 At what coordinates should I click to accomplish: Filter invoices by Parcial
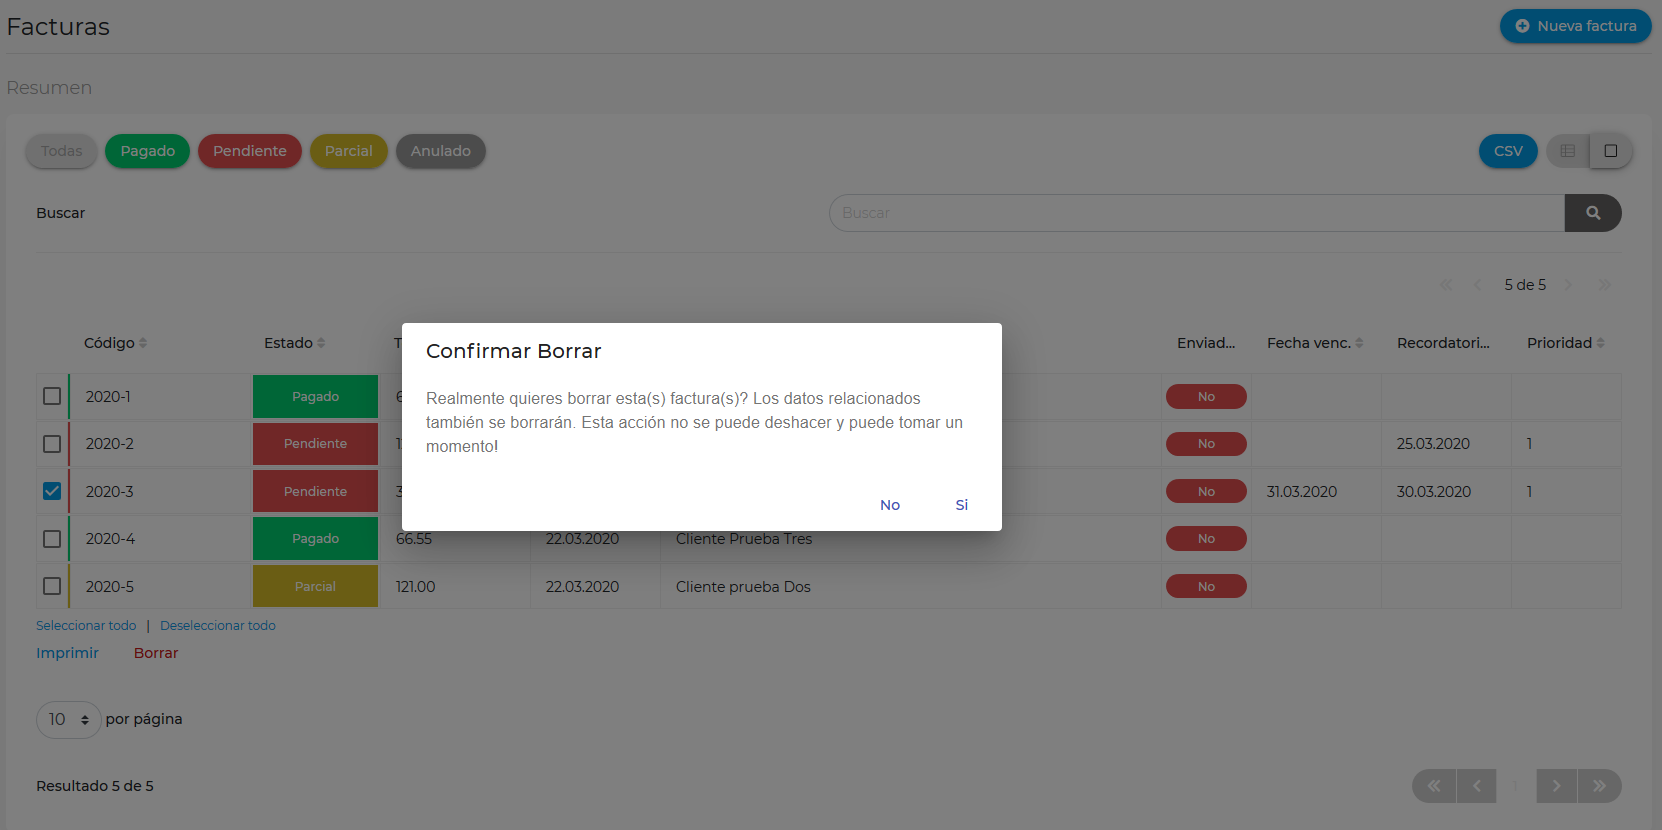coord(348,151)
